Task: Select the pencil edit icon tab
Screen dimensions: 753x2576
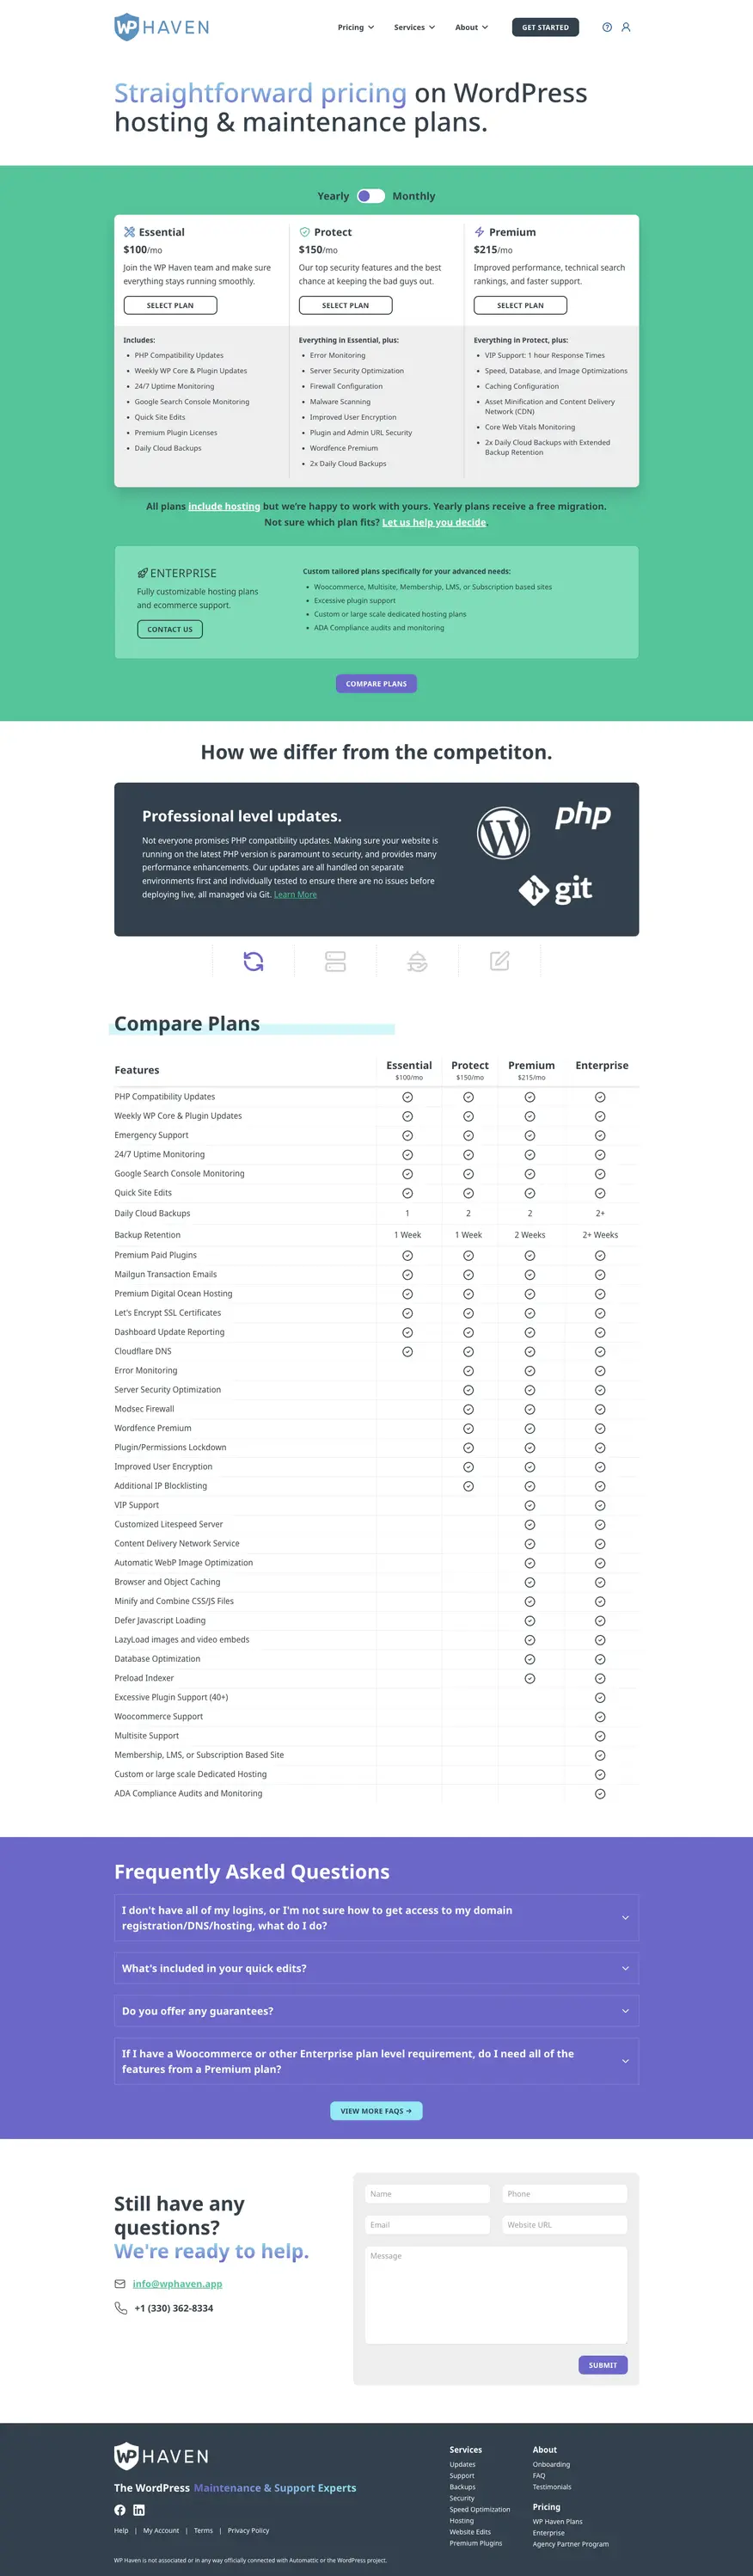Action: [500, 961]
